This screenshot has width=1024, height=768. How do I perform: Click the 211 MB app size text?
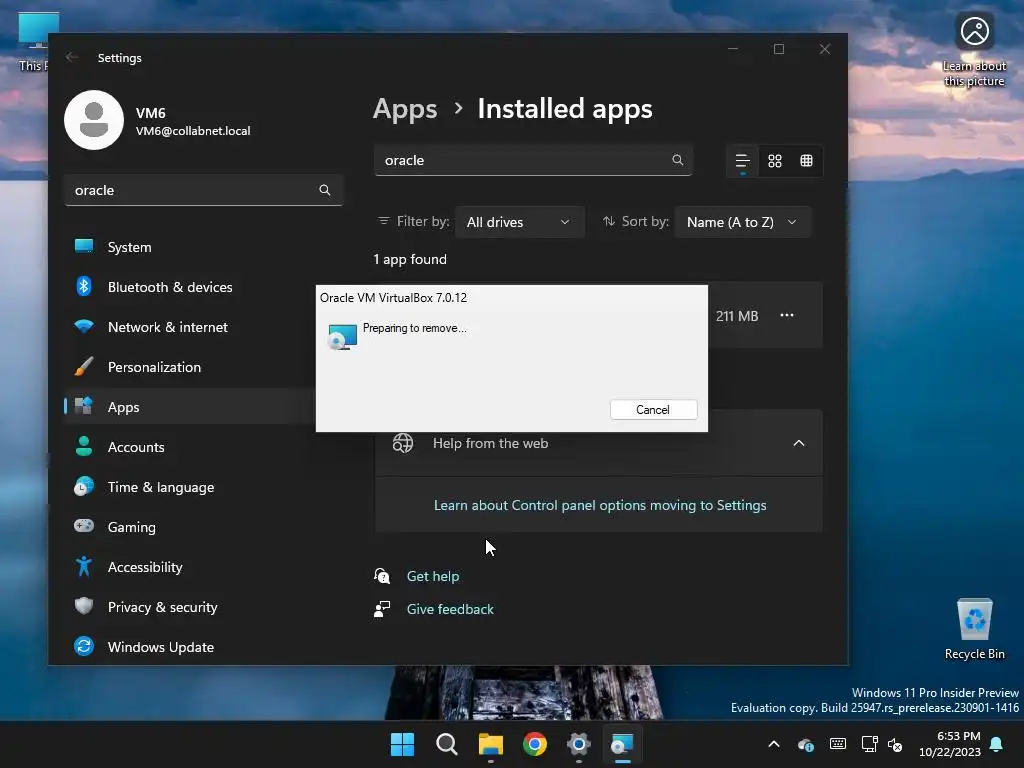click(x=737, y=316)
